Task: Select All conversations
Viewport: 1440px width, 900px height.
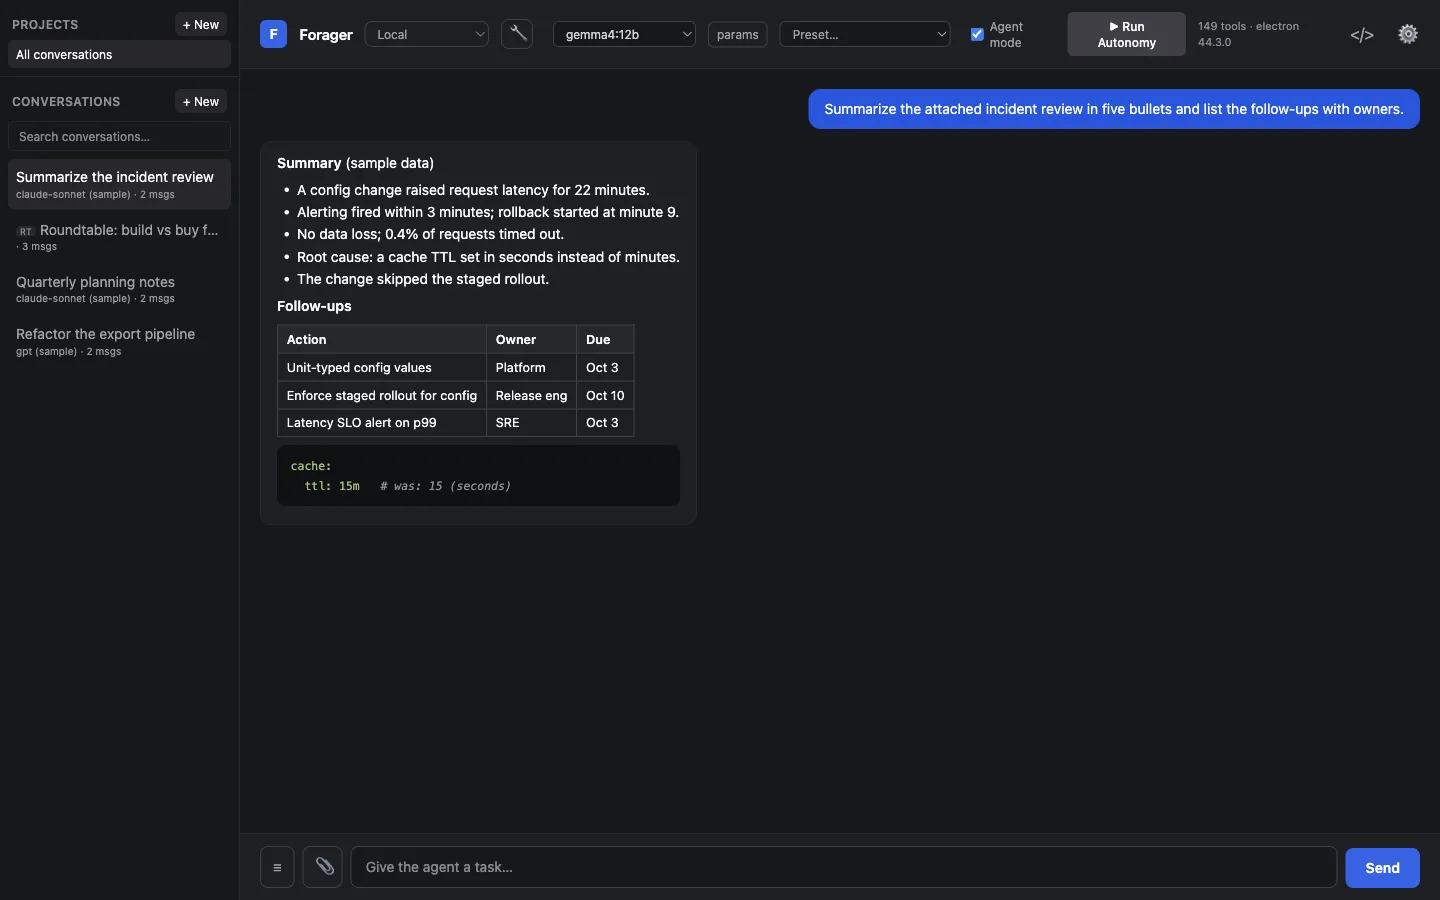Action: (119, 54)
